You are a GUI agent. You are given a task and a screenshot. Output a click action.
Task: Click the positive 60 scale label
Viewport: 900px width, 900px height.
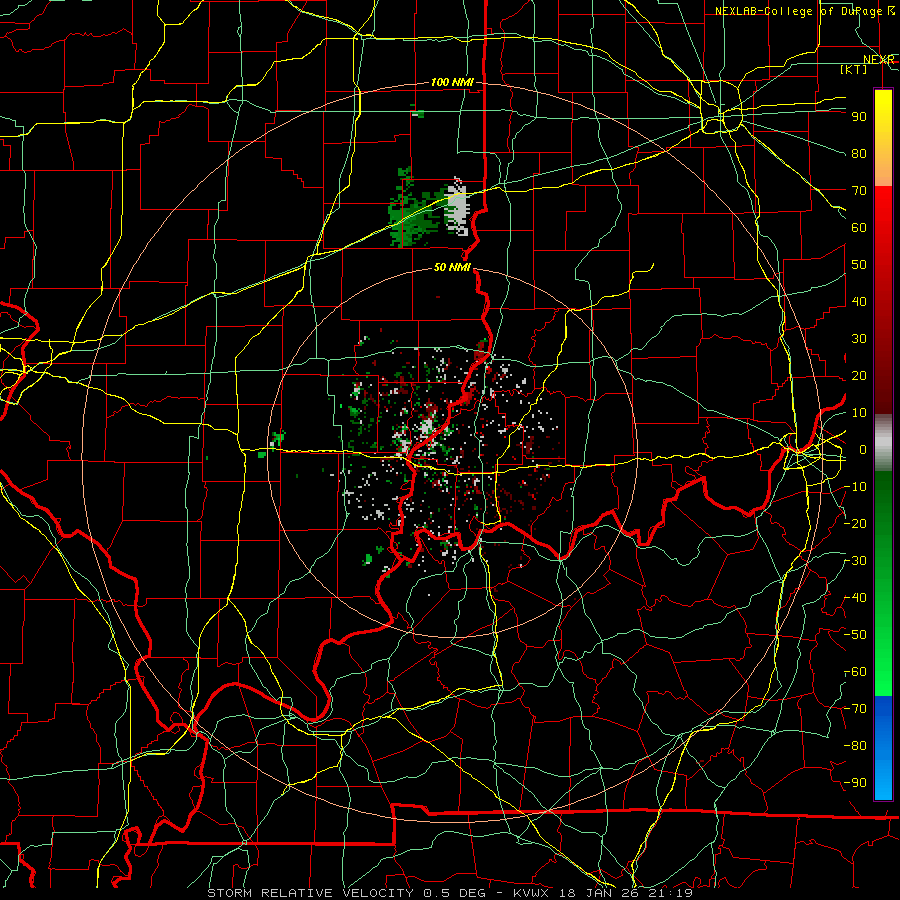coord(859,227)
